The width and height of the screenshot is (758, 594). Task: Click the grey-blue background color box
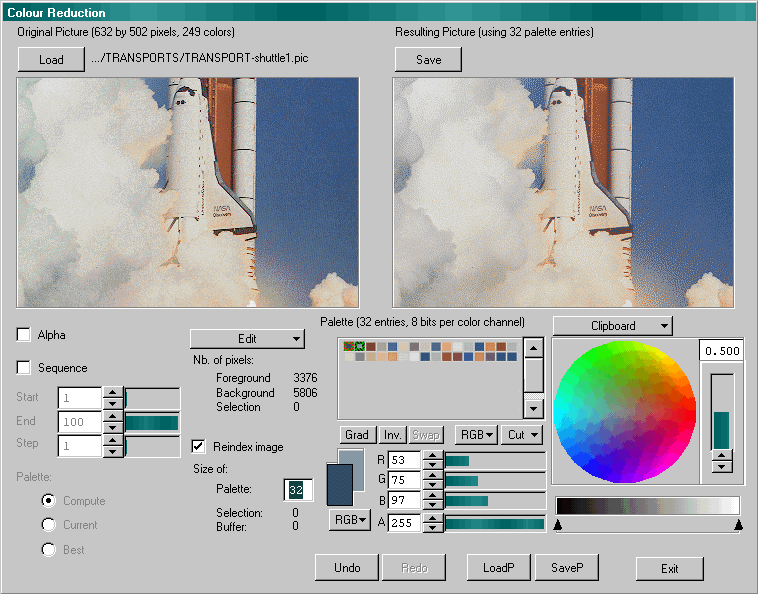click(x=358, y=459)
